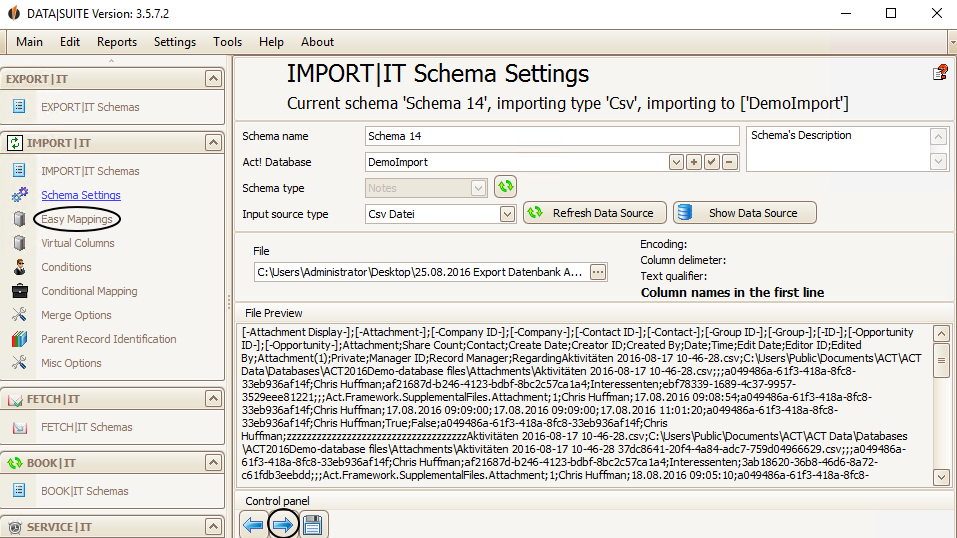Click the Conditional Mapping briefcase icon
Screen dimensions: 957x538
click(x=20, y=291)
